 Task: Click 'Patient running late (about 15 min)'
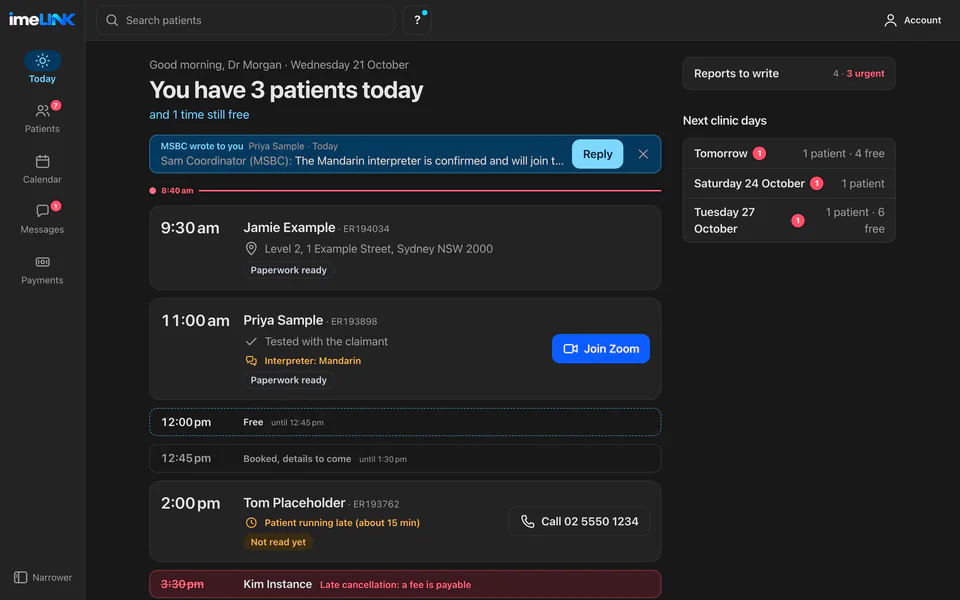point(342,523)
